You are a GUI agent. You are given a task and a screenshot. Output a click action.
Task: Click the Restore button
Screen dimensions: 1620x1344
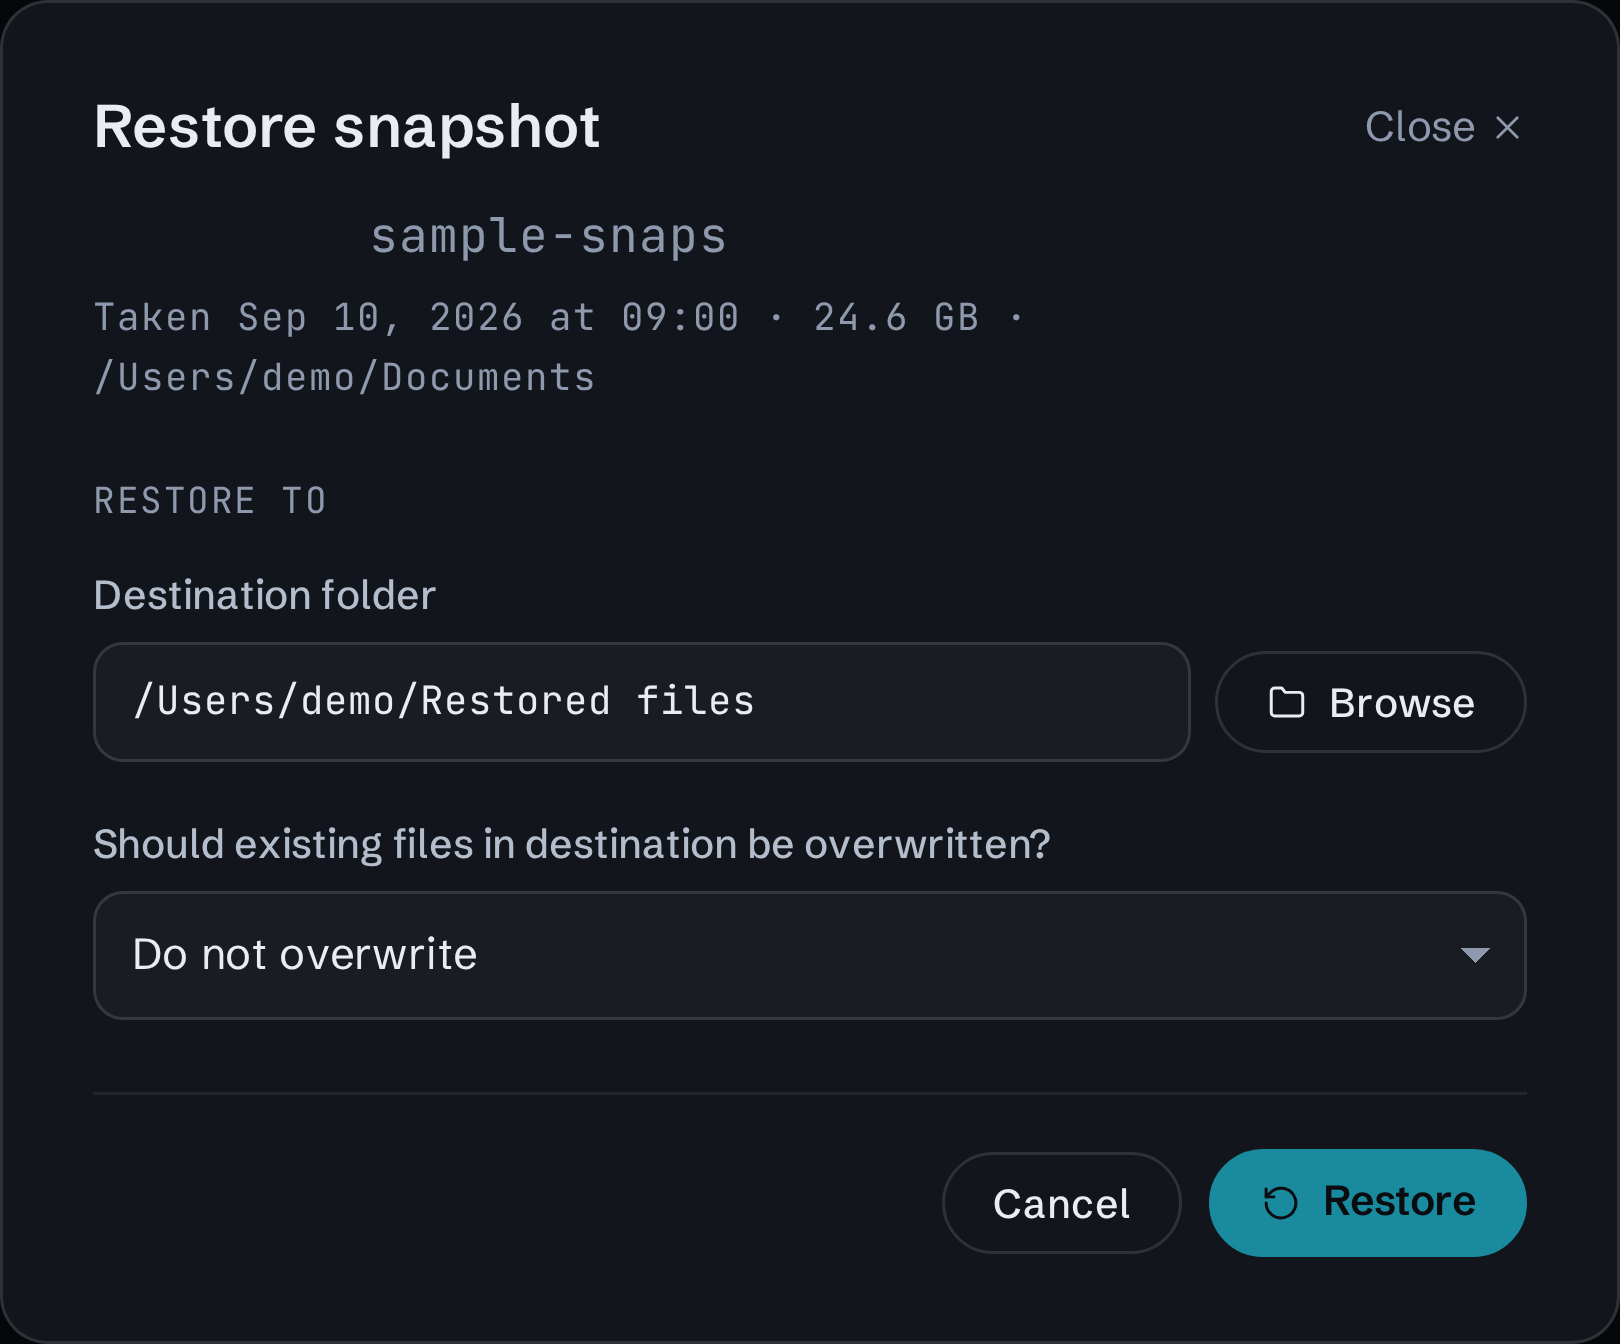click(x=1367, y=1202)
